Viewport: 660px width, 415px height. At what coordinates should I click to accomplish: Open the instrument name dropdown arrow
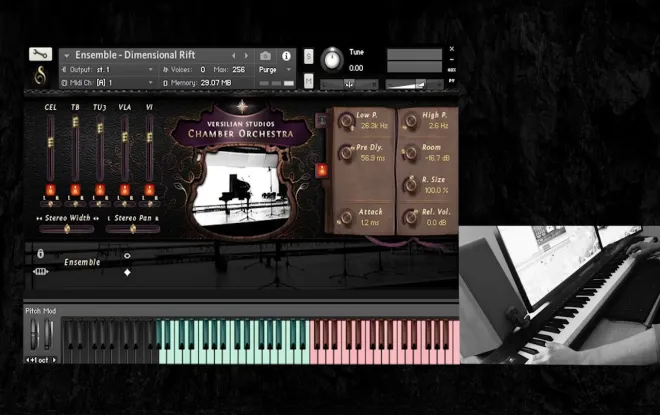pos(67,56)
